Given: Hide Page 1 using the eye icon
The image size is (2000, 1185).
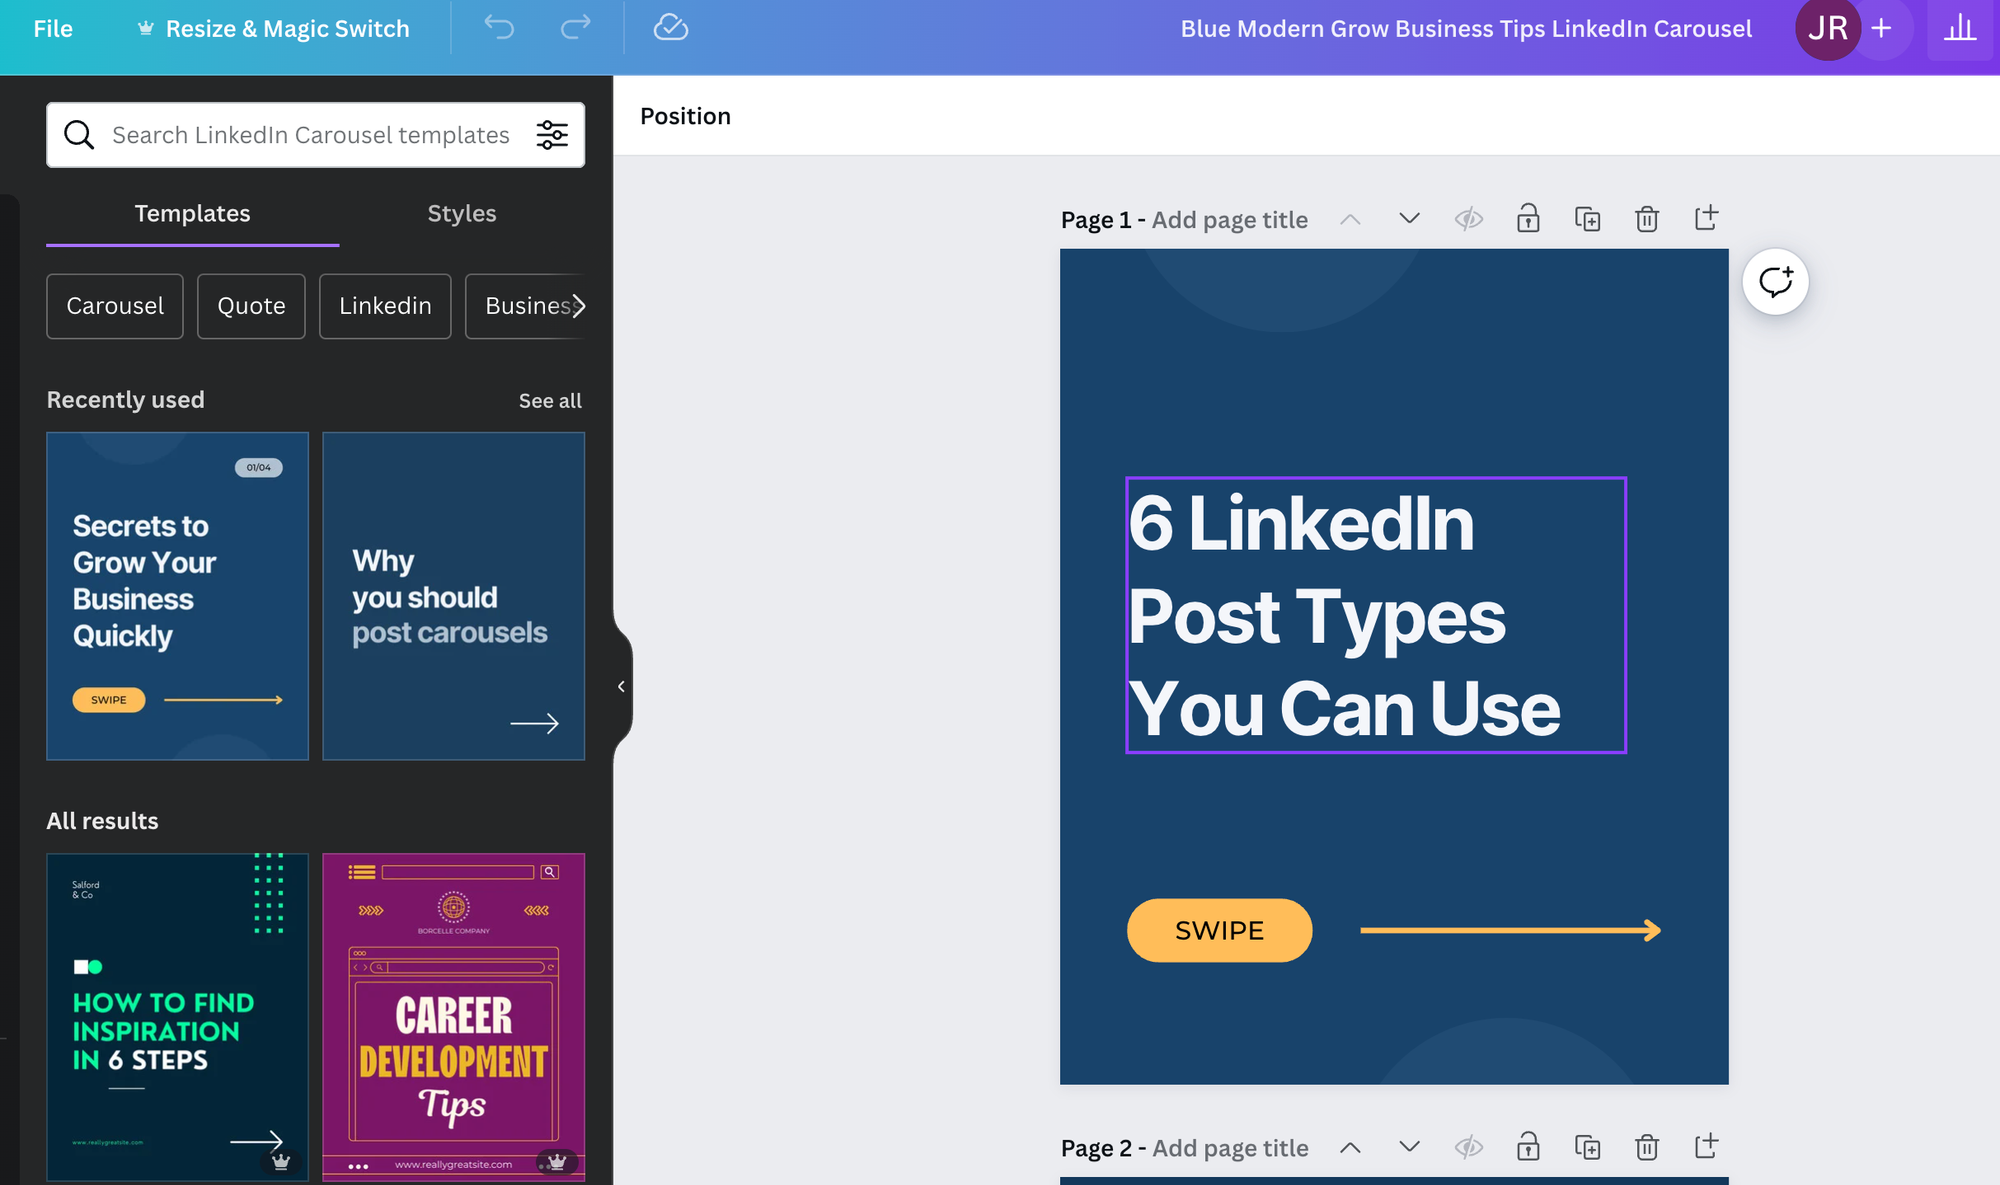Looking at the screenshot, I should (1469, 219).
